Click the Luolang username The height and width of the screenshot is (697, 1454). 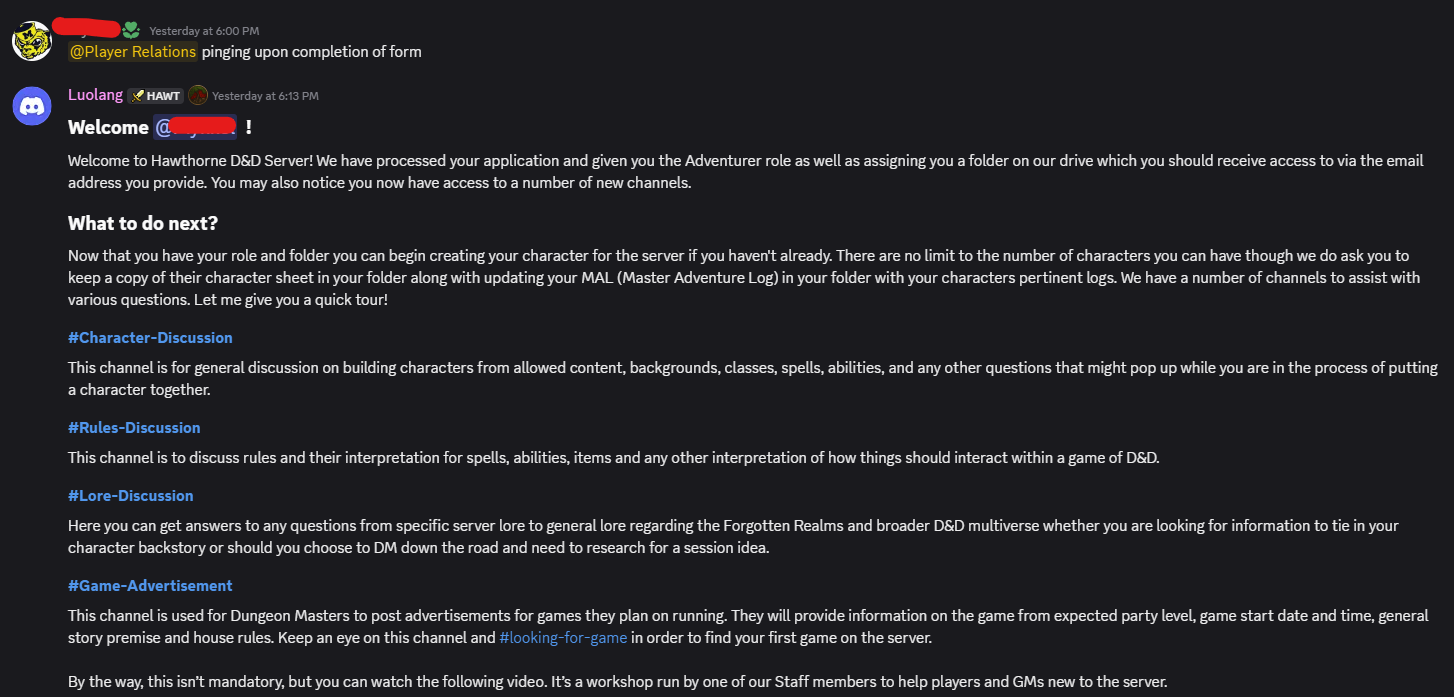[x=95, y=95]
